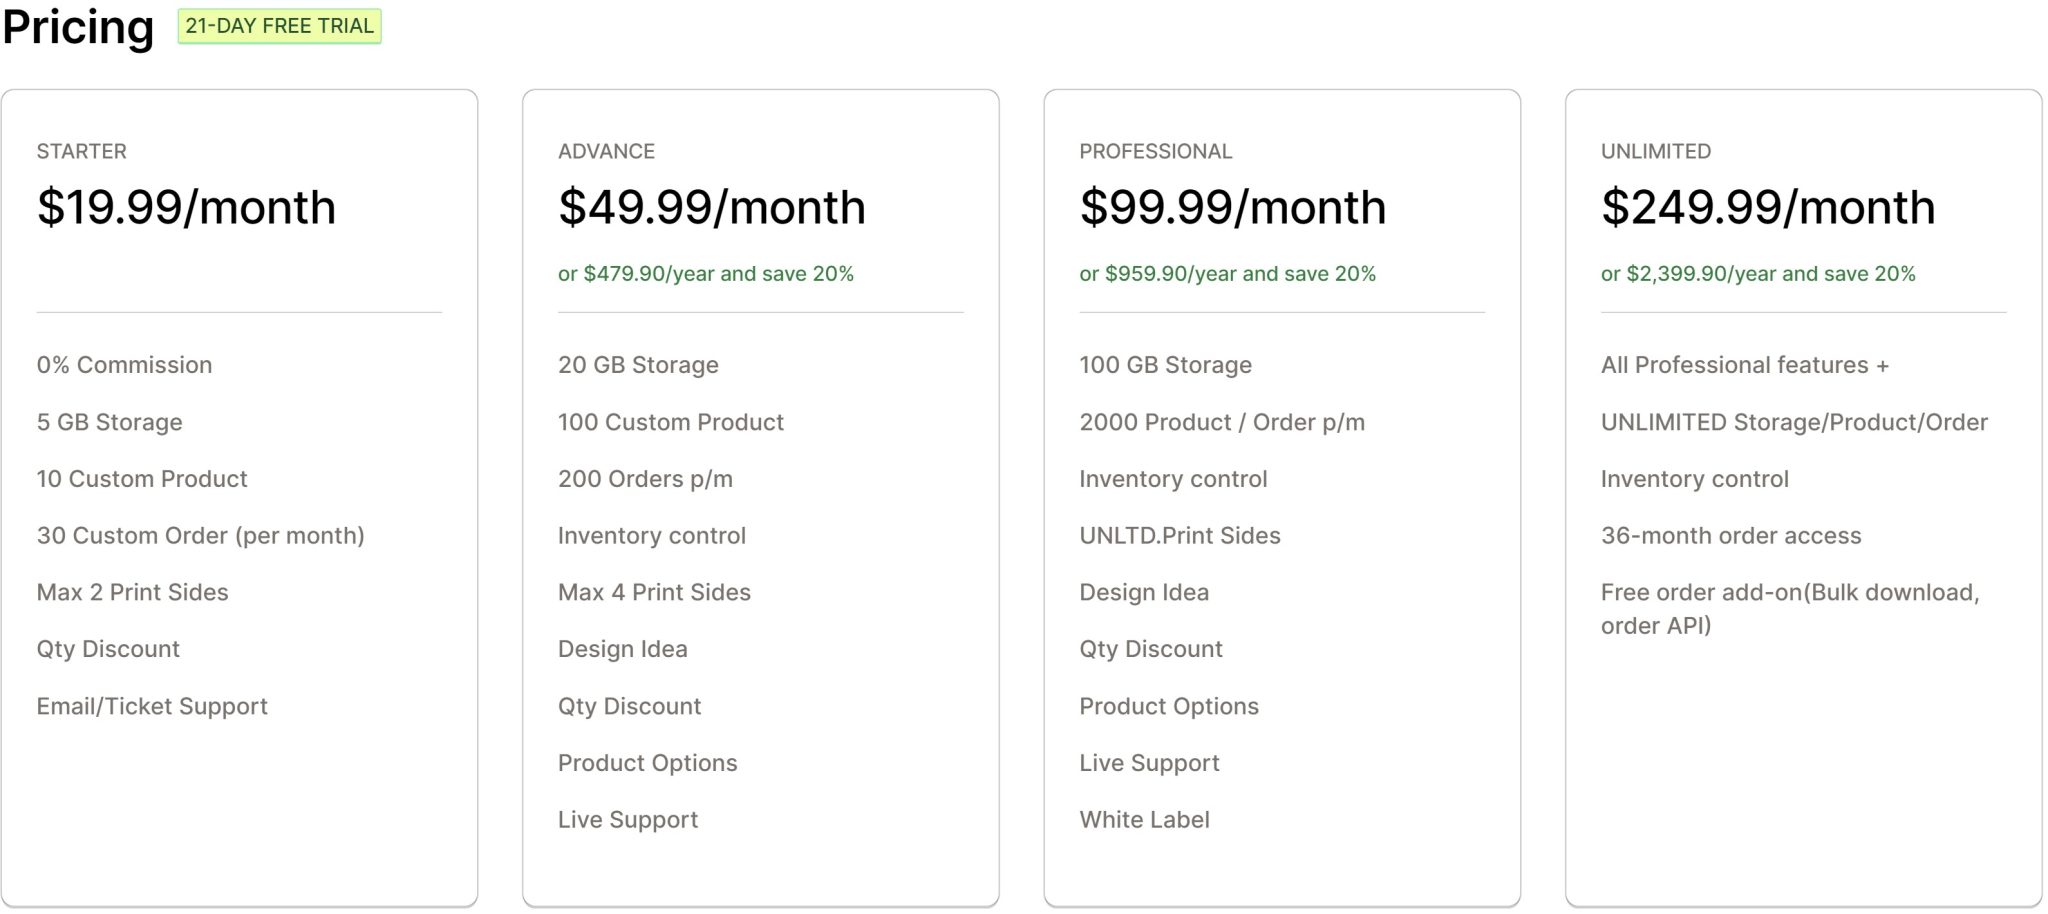
Task: Select the ADVANCE plan heading
Action: click(x=606, y=151)
